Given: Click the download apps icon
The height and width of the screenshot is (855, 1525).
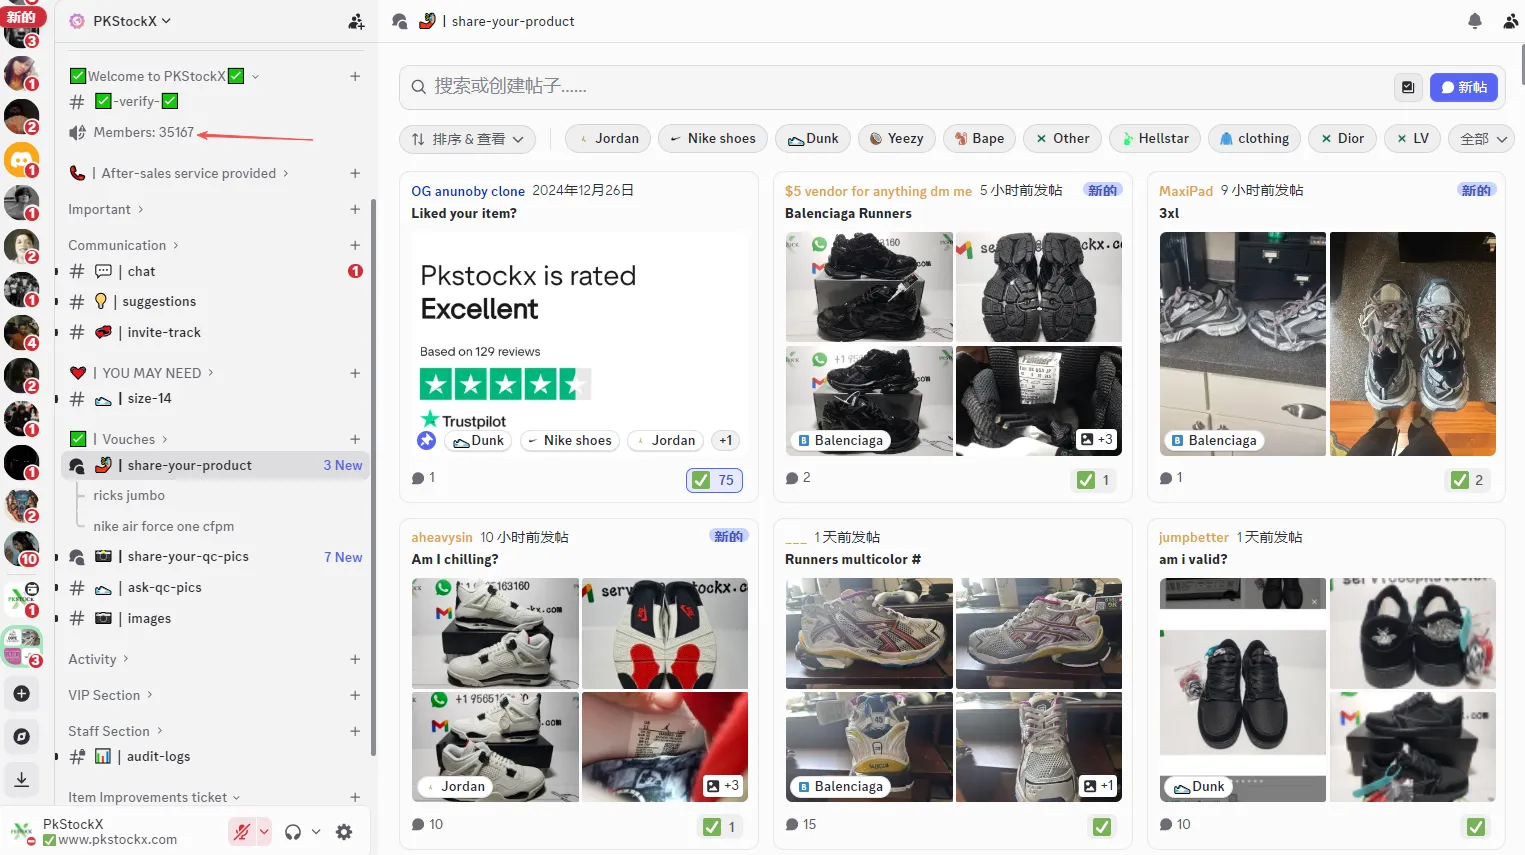Looking at the screenshot, I should (21, 779).
